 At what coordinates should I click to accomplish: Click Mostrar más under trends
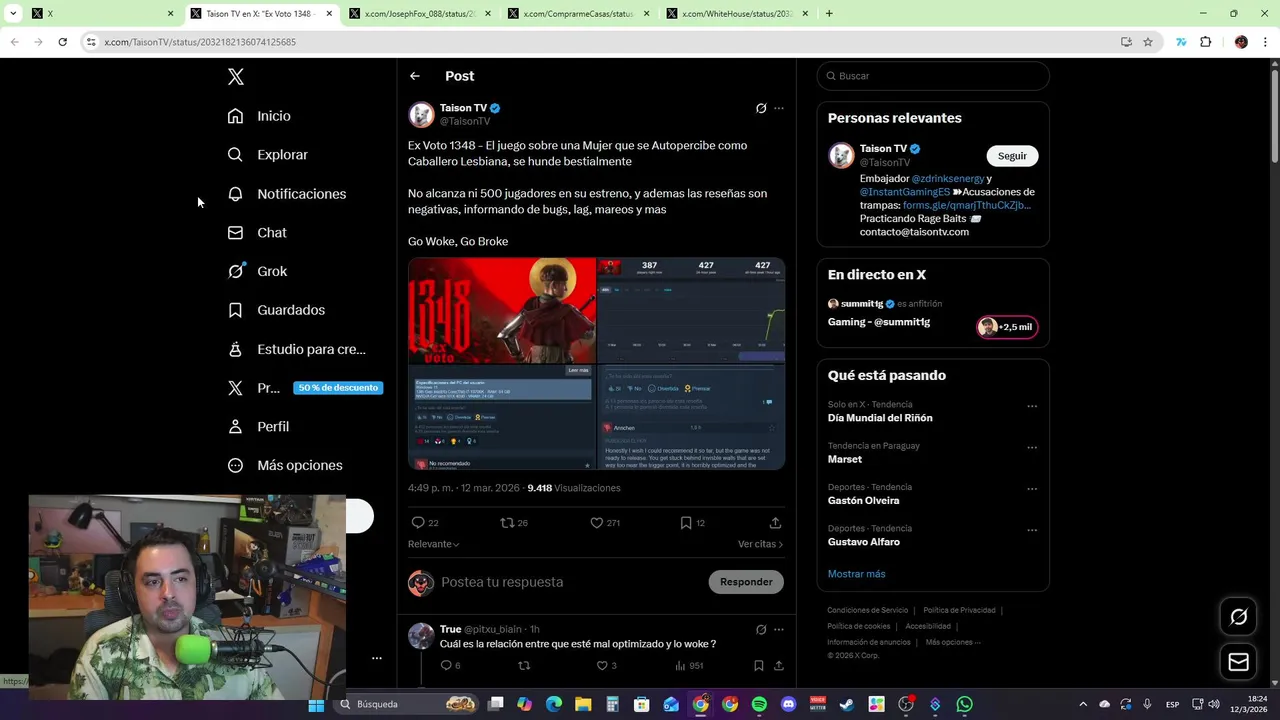pos(856,574)
